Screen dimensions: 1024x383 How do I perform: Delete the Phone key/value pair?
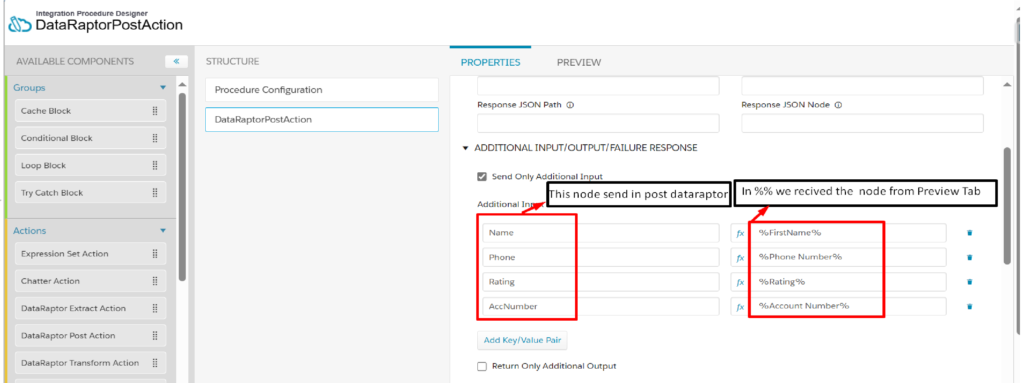(970, 258)
